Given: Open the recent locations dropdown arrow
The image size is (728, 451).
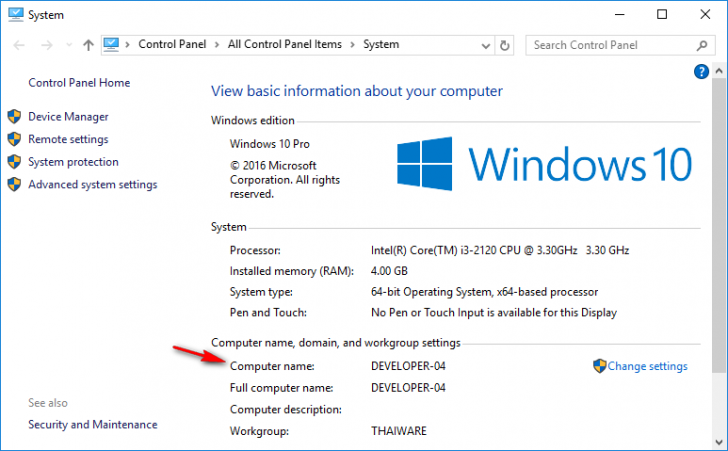Looking at the screenshot, I should tap(69, 45).
